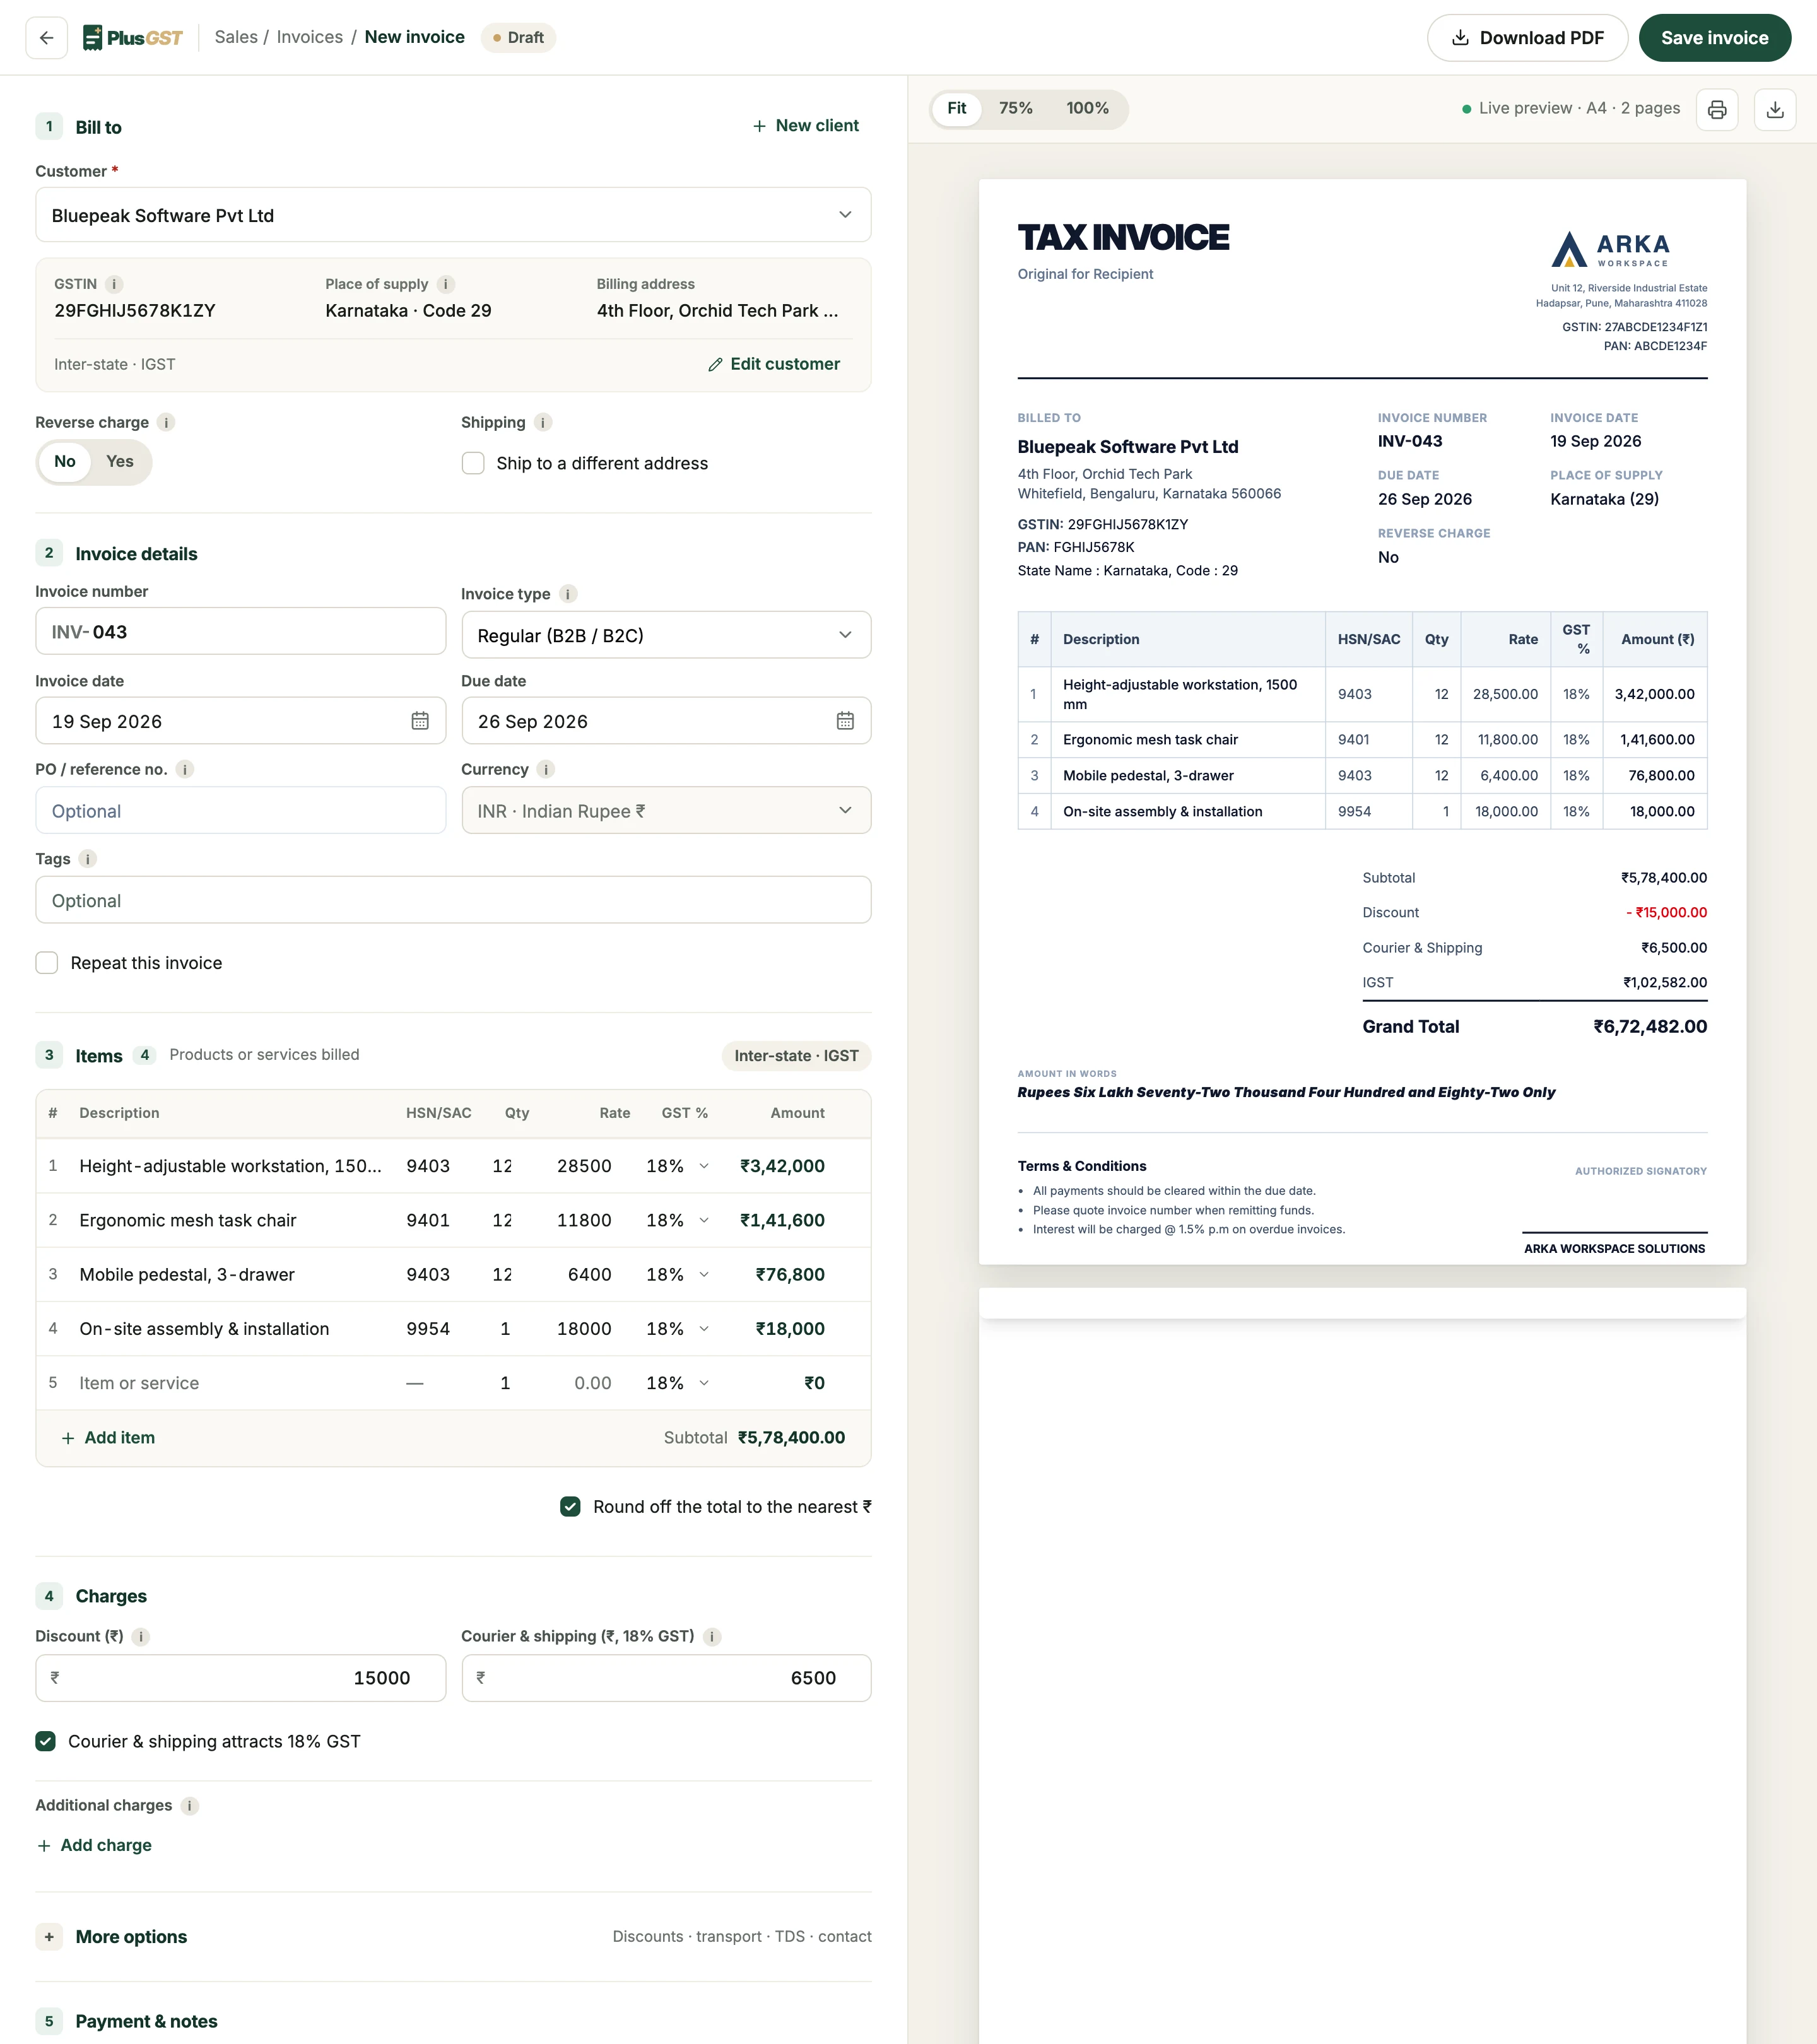Click Edit customer link
1817x2044 pixels.
click(x=774, y=364)
